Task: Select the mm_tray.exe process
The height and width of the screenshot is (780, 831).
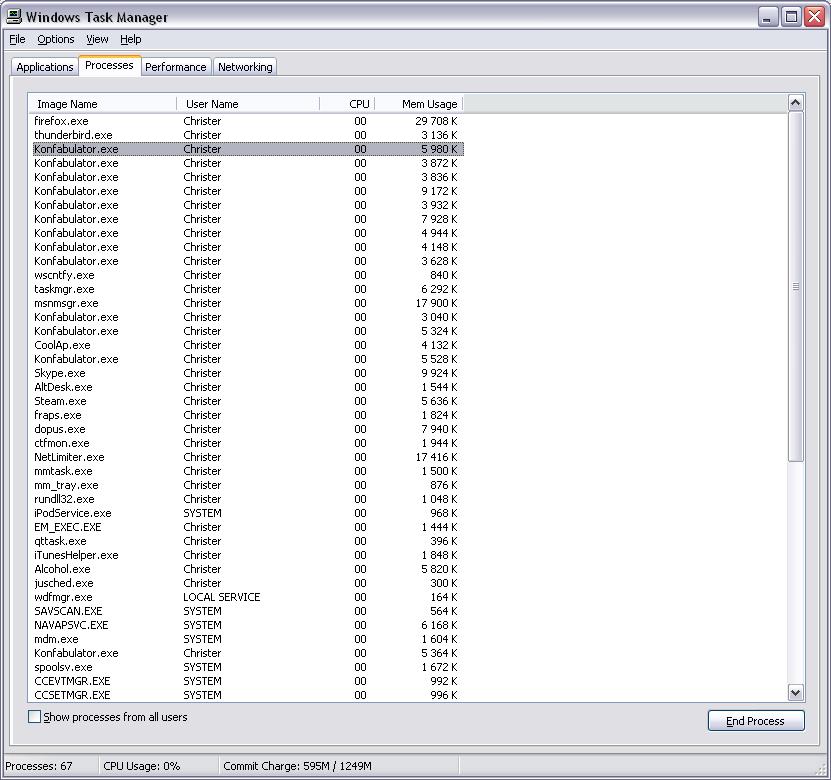Action: (248, 485)
